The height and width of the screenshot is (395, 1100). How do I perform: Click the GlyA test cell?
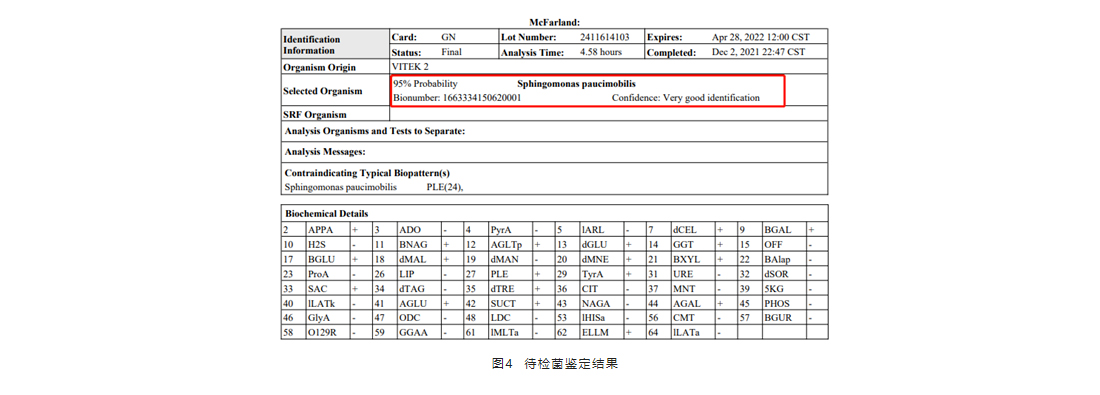[328, 318]
